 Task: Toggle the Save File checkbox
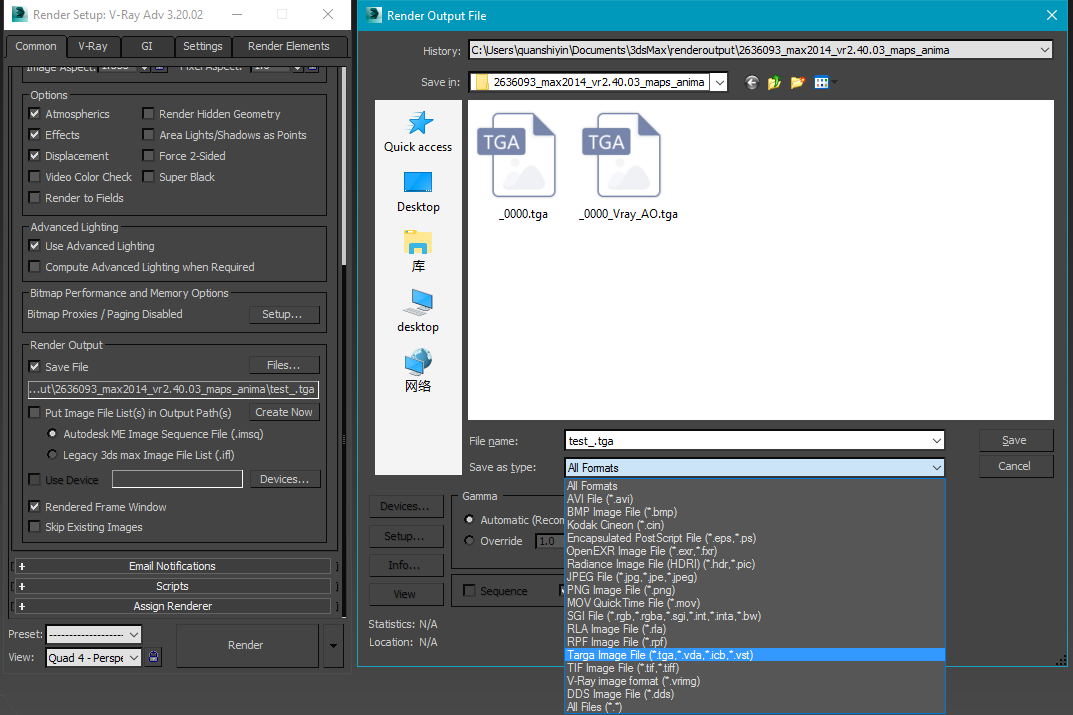click(x=34, y=367)
